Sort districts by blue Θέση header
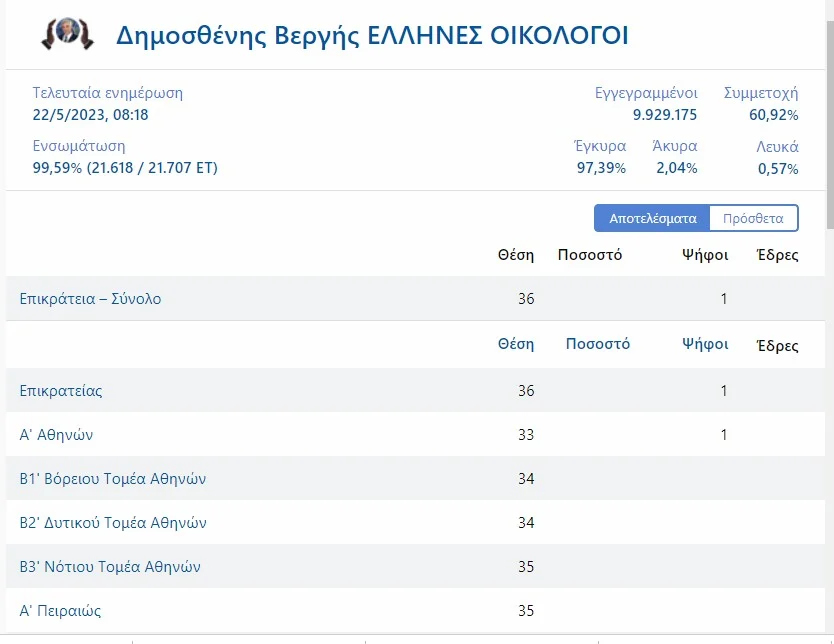 515,344
